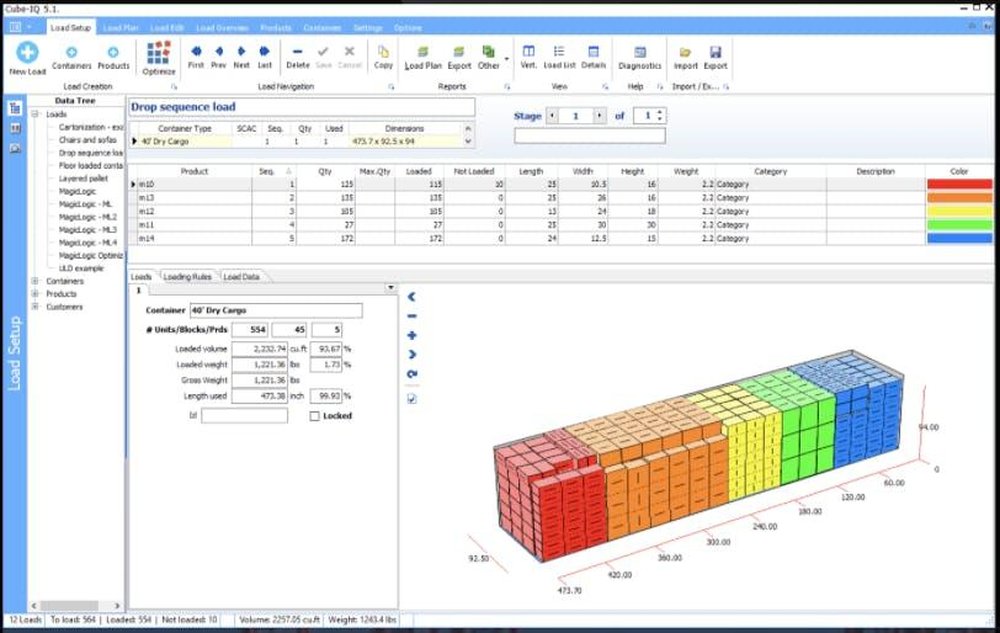Screen dimensions: 1000x633
Task: Switch to the Loading Rules tab
Action: click(x=187, y=277)
